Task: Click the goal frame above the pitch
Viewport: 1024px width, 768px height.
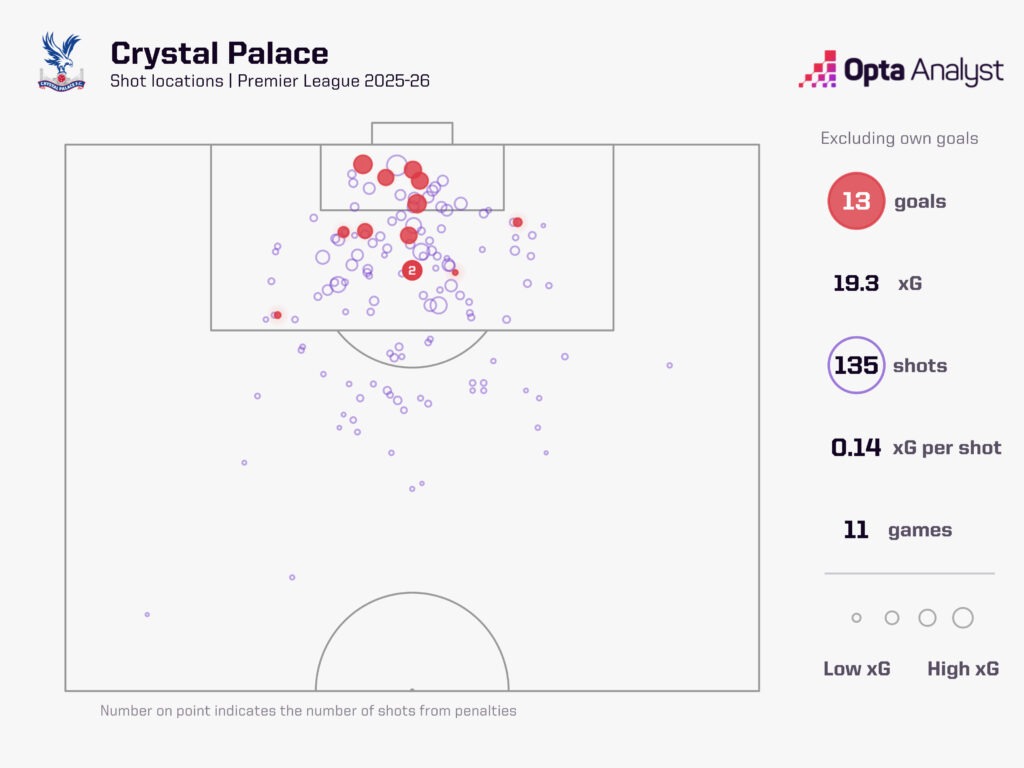Action: point(412,133)
